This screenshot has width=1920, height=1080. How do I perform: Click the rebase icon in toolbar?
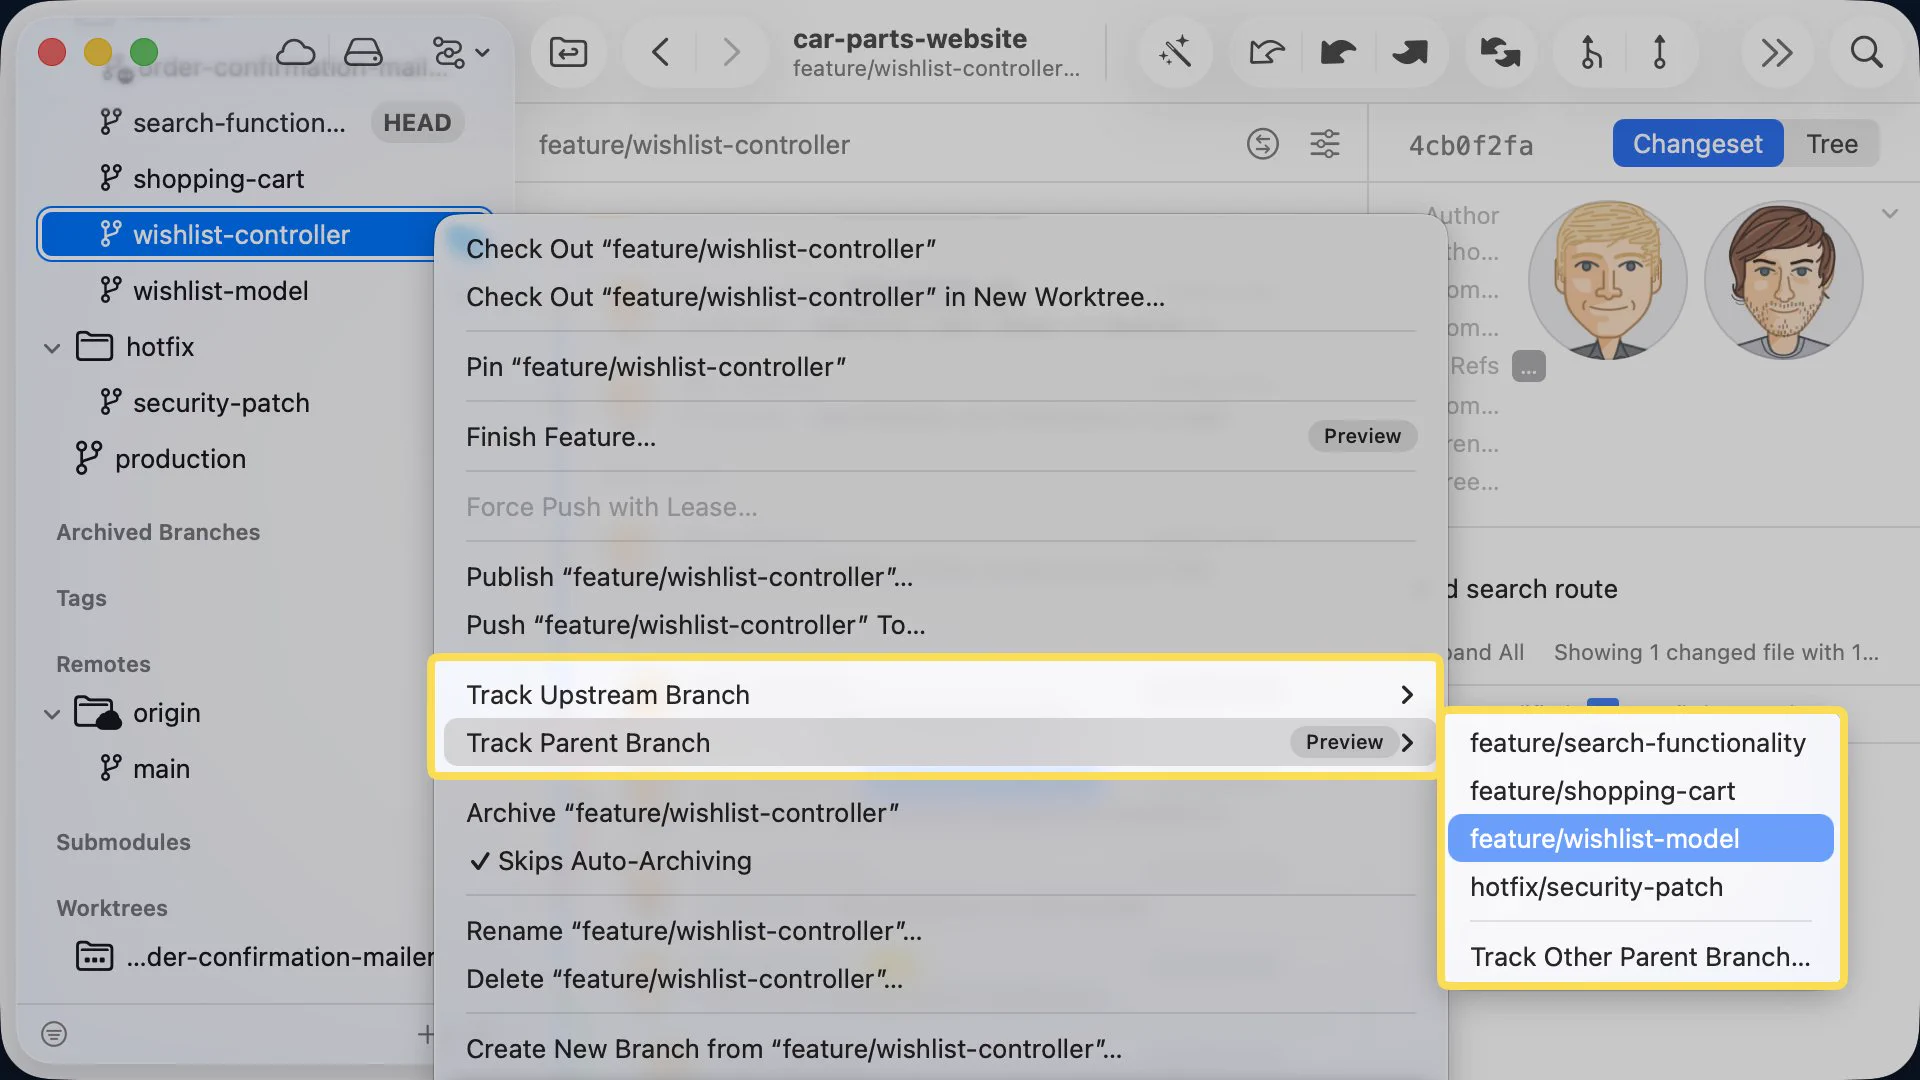coord(1660,52)
